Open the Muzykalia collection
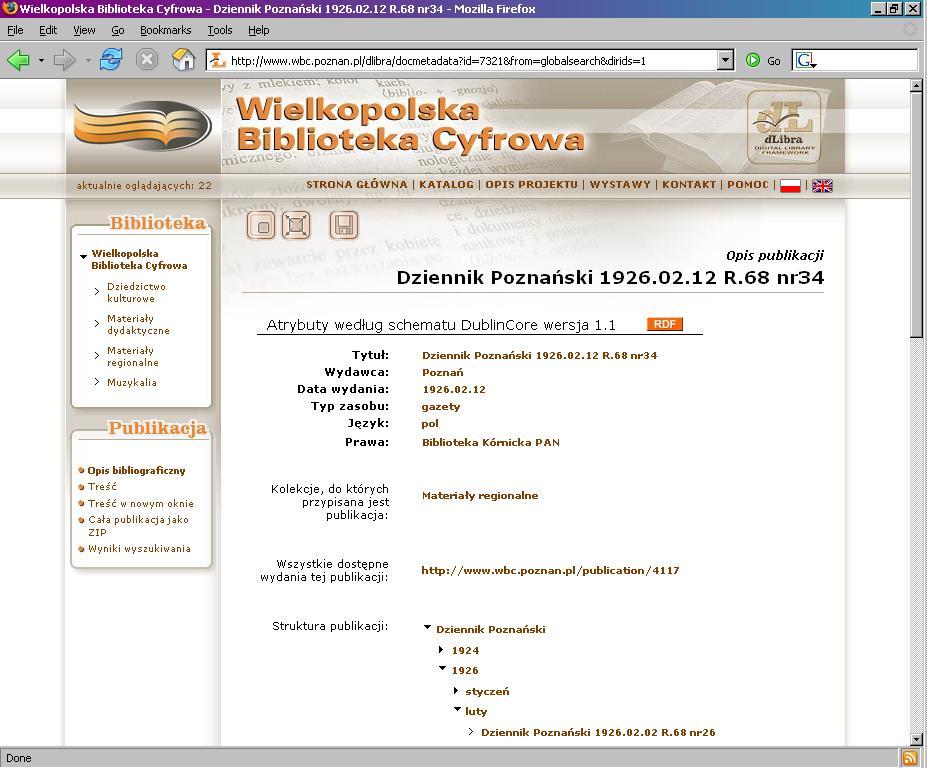The width and height of the screenshot is (927, 768). [132, 383]
